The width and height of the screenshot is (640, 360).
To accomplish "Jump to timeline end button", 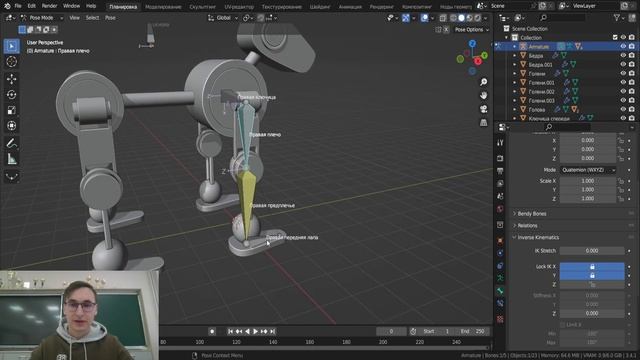I will click(273, 331).
